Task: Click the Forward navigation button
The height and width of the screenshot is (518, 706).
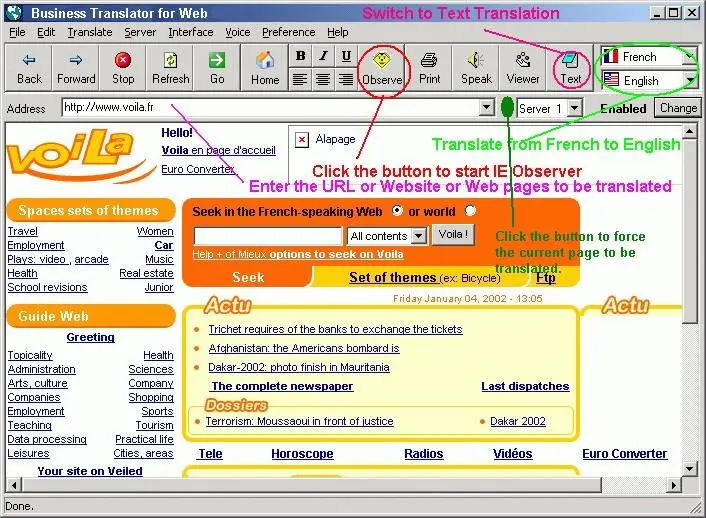Action: point(76,68)
